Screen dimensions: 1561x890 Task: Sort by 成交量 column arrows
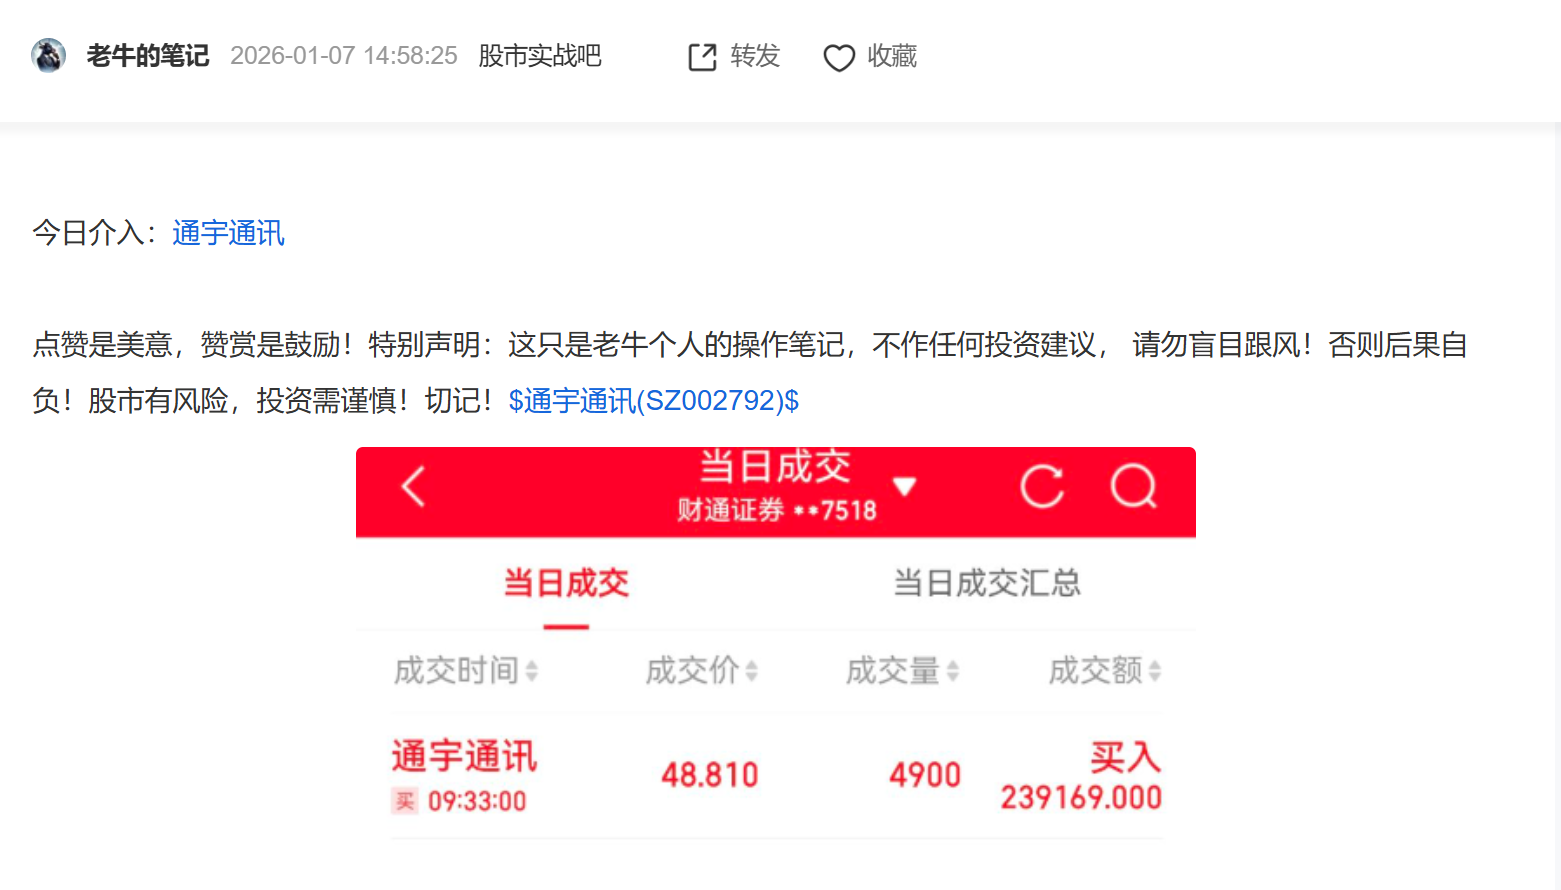pos(953,671)
